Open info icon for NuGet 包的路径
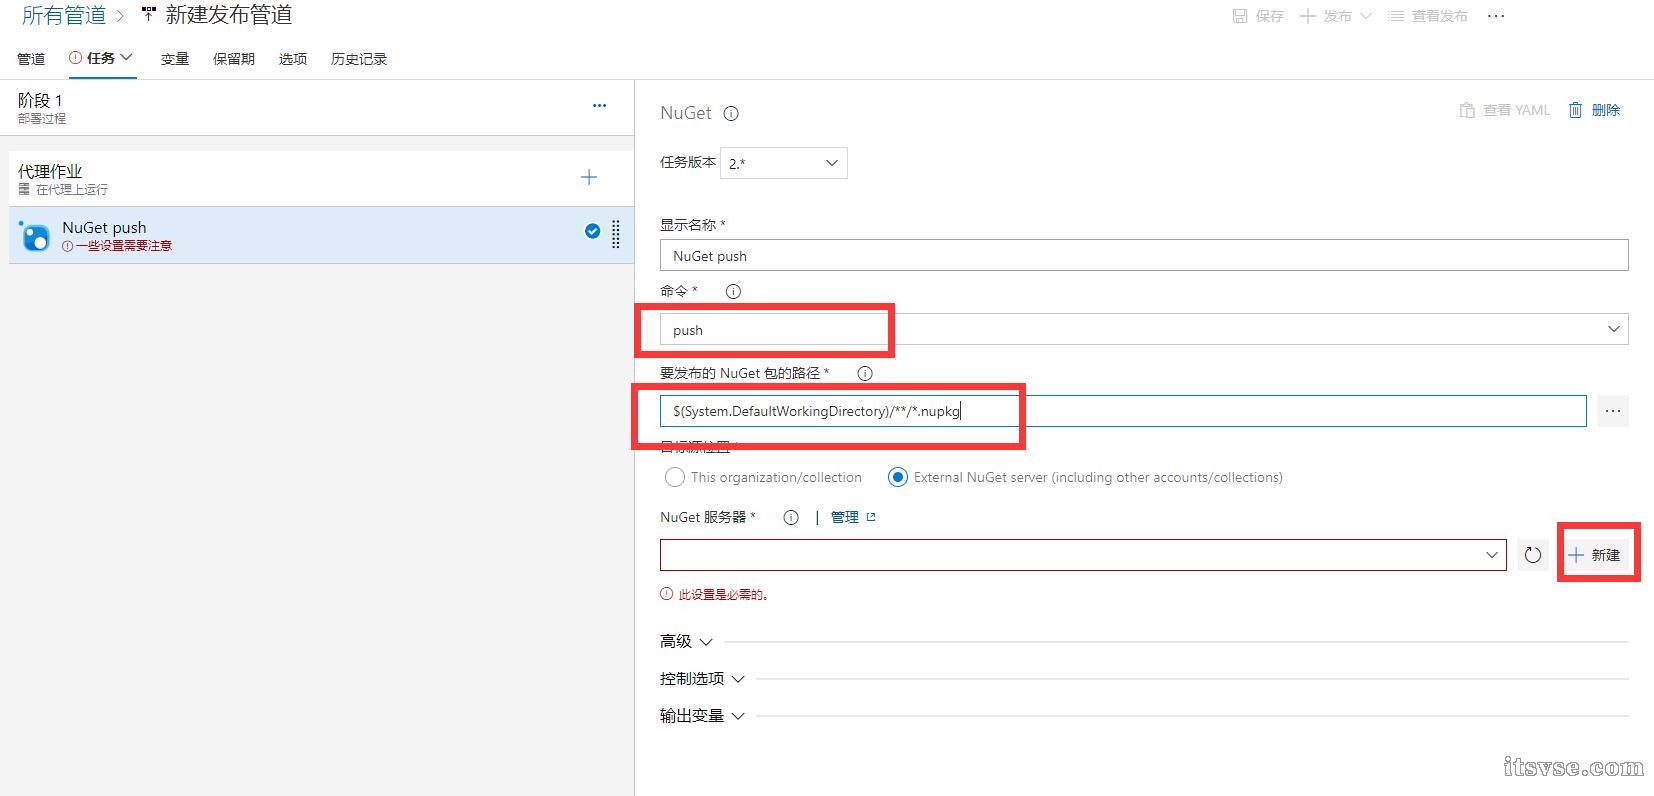Viewport: 1654px width, 796px height. click(x=865, y=373)
